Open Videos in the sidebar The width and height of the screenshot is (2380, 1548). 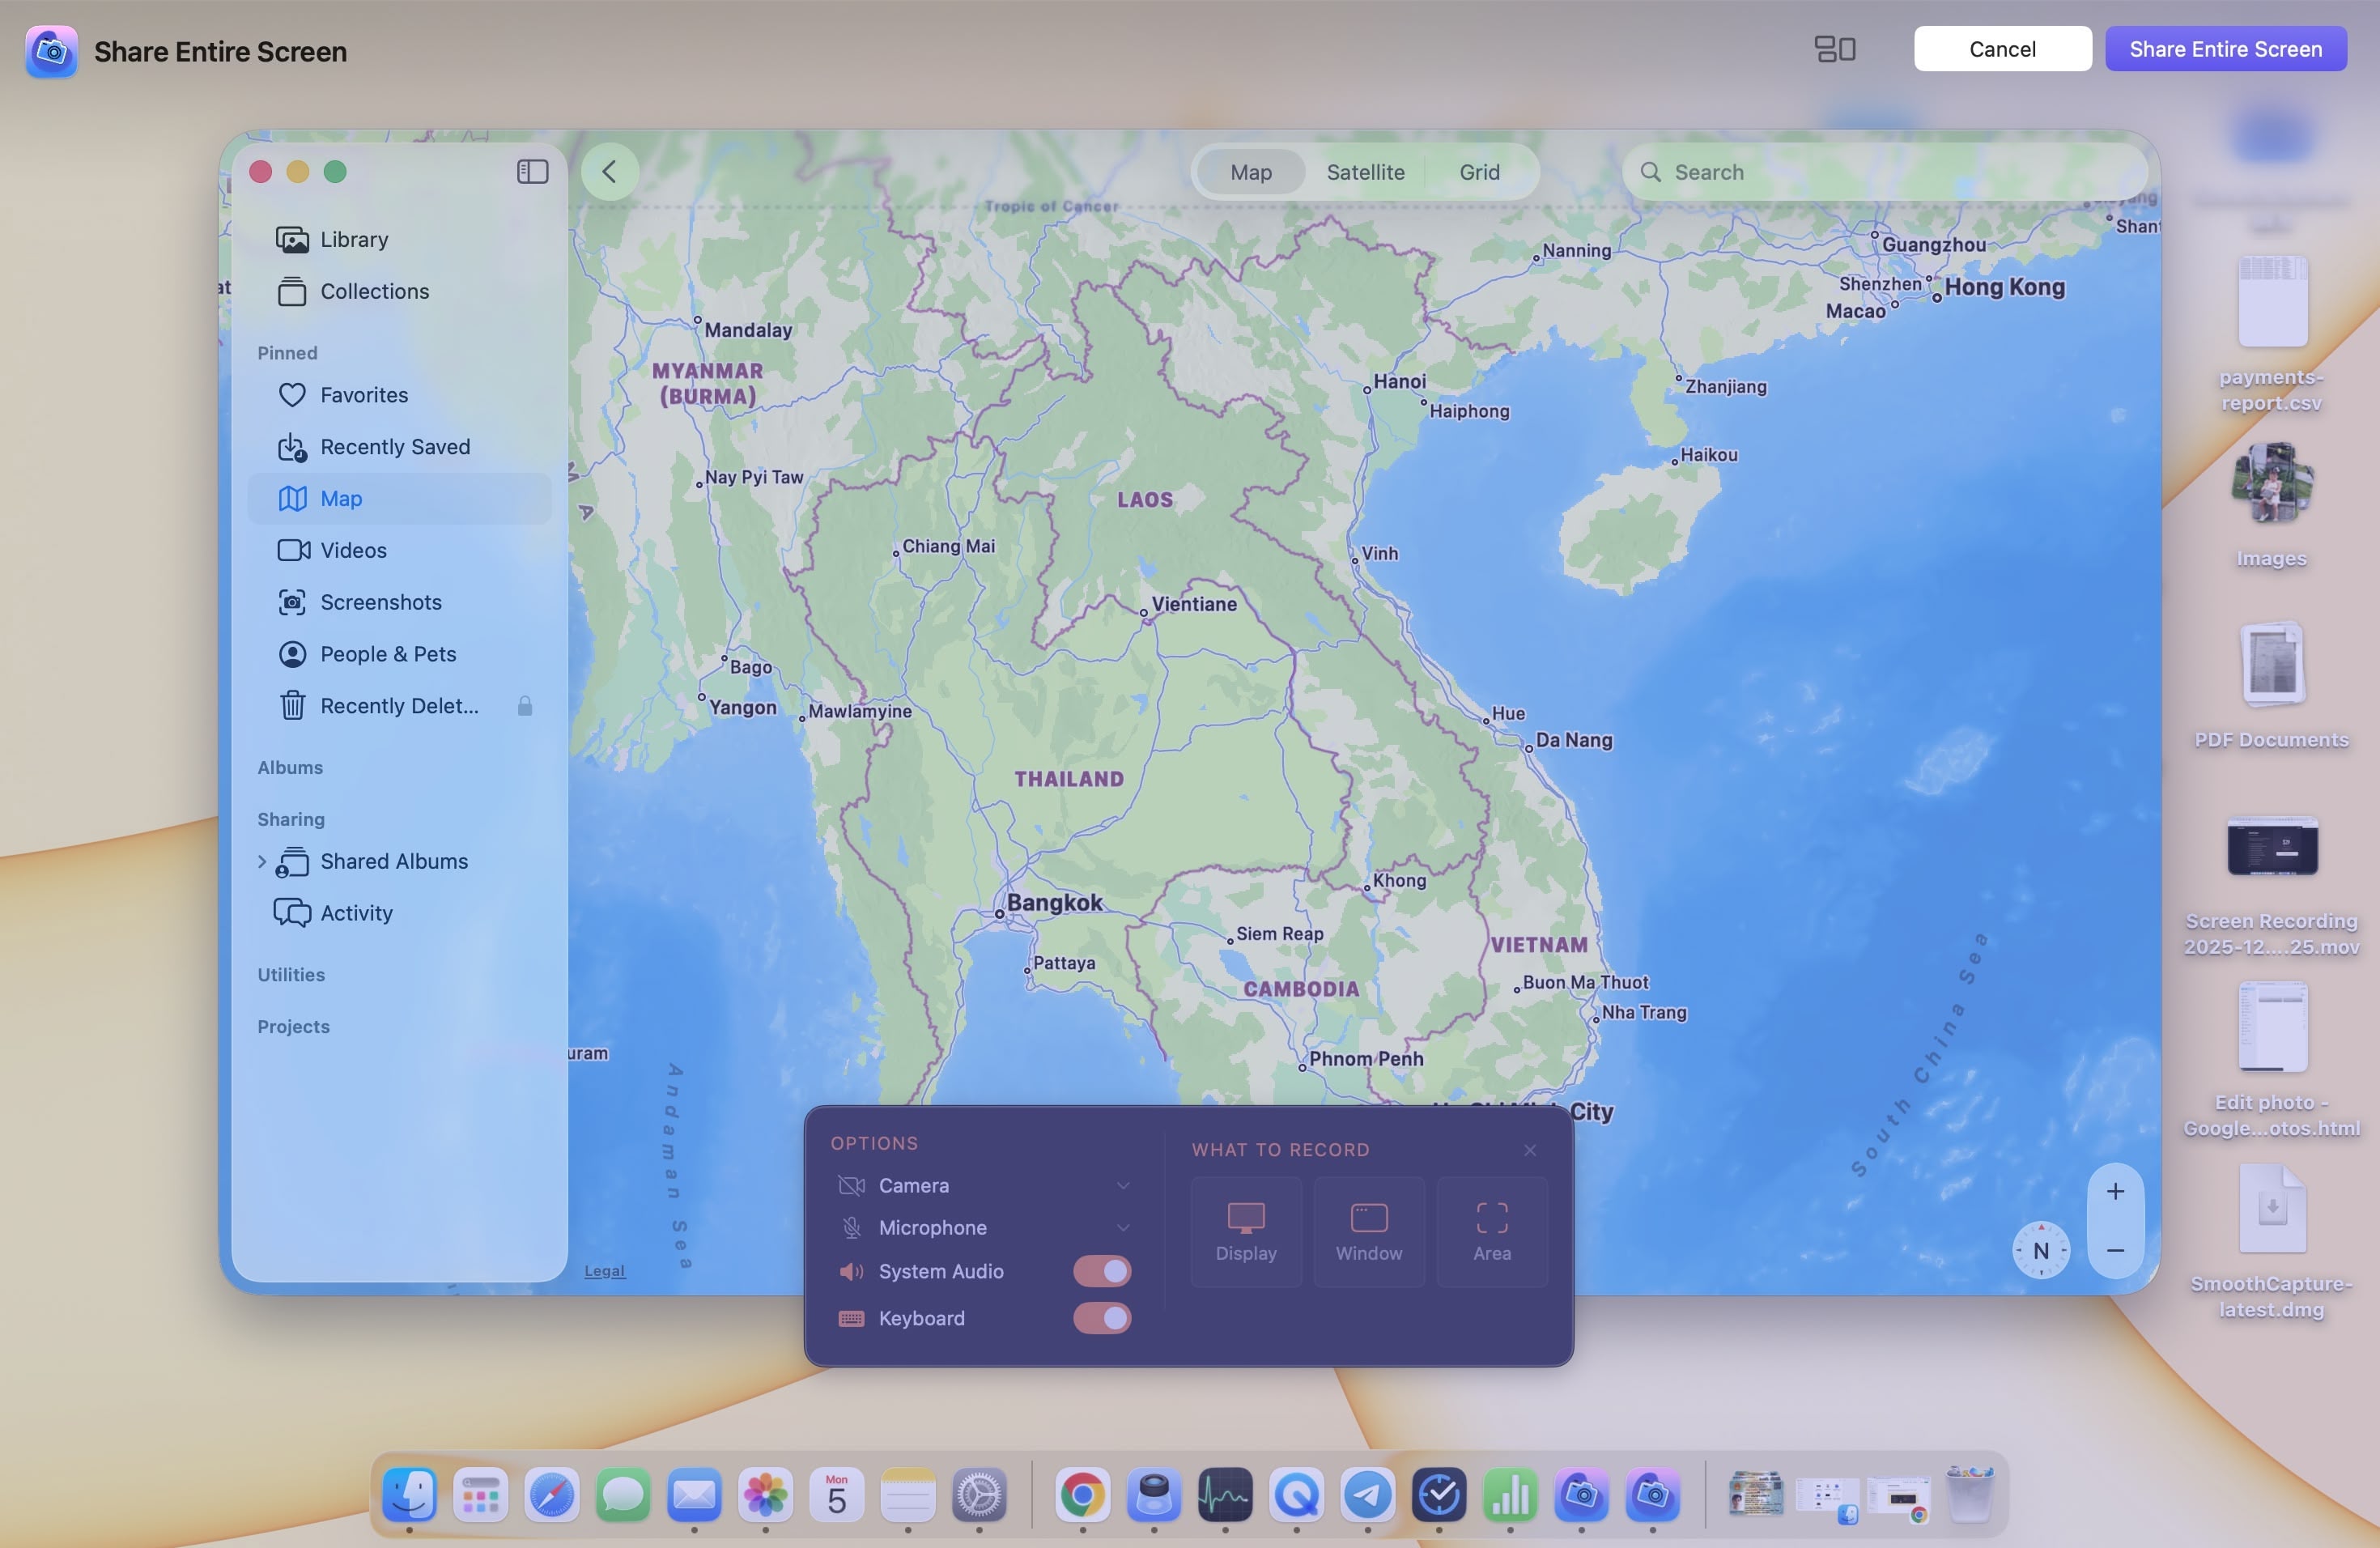[x=399, y=551]
